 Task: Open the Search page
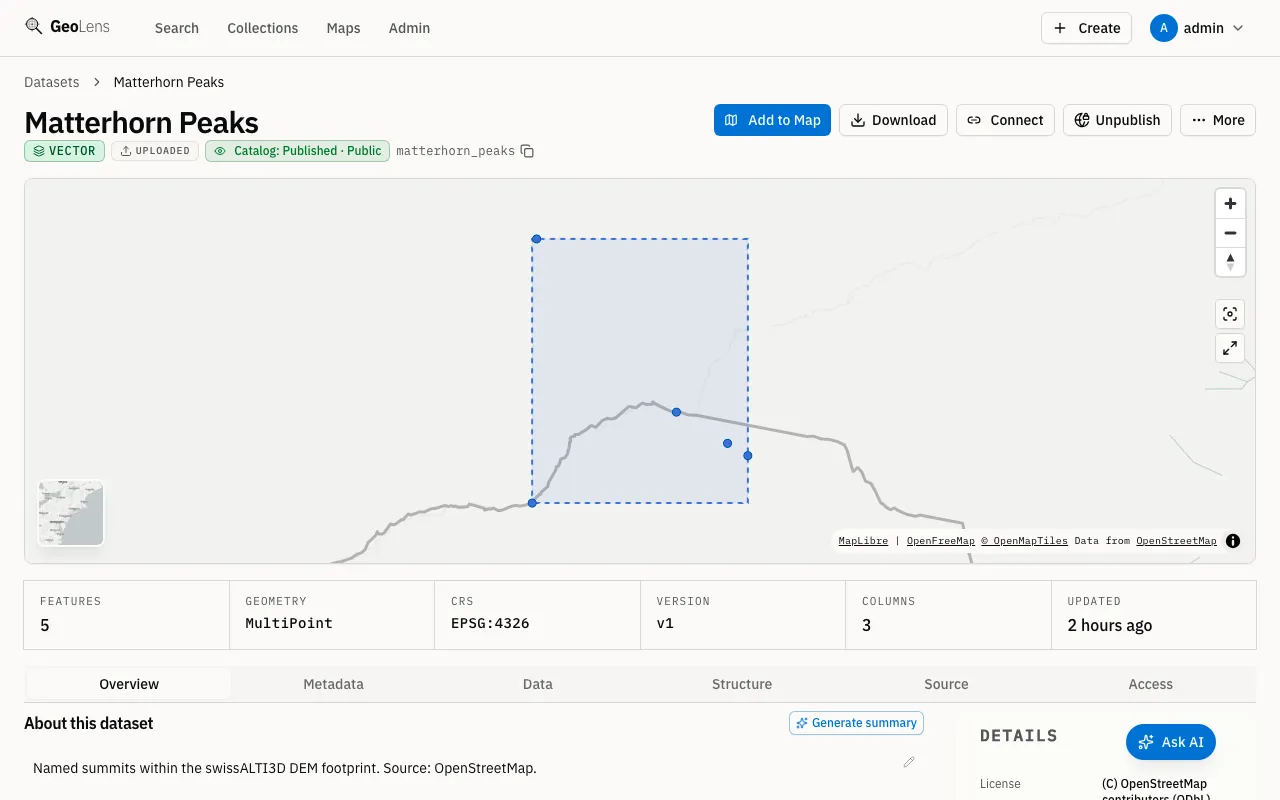point(177,28)
